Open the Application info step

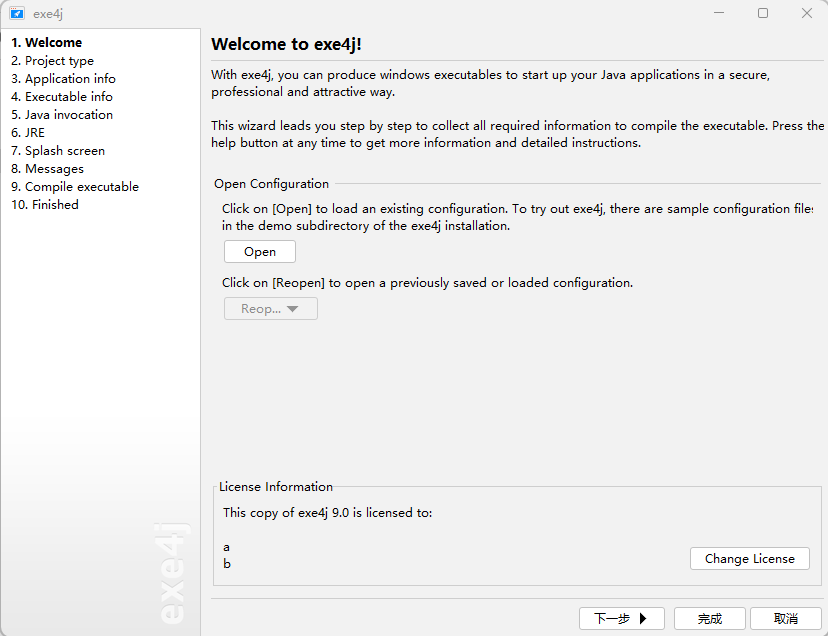tap(63, 79)
